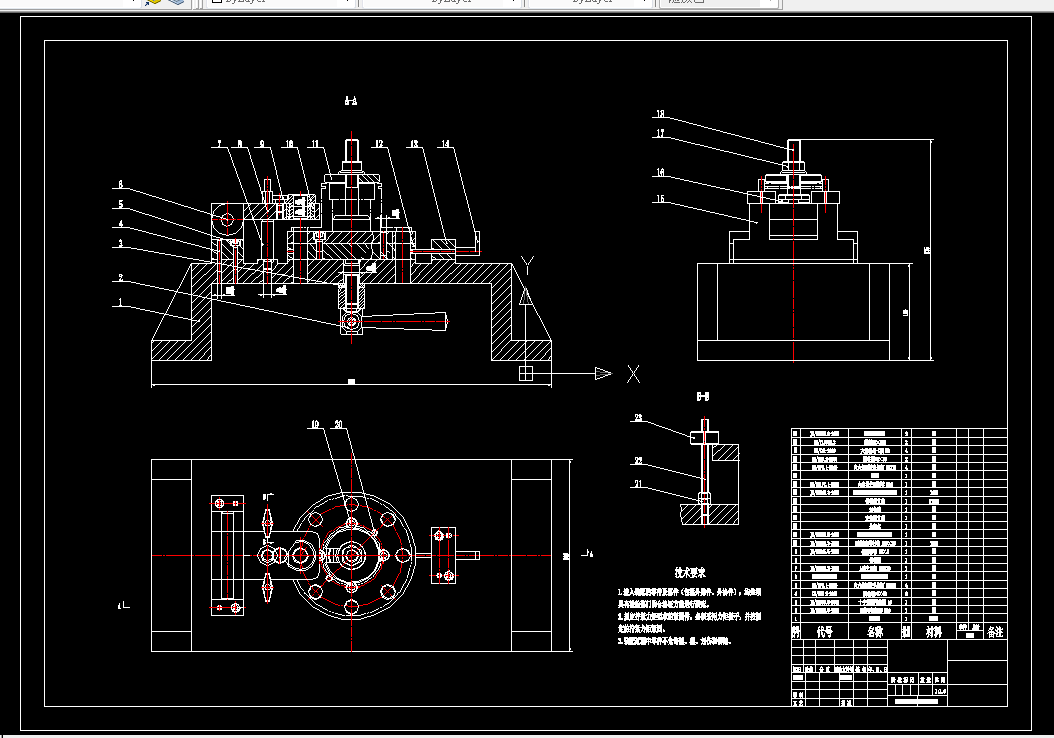Select part balloon number 2
Screen dimensions: 1054x738
(x=120, y=278)
